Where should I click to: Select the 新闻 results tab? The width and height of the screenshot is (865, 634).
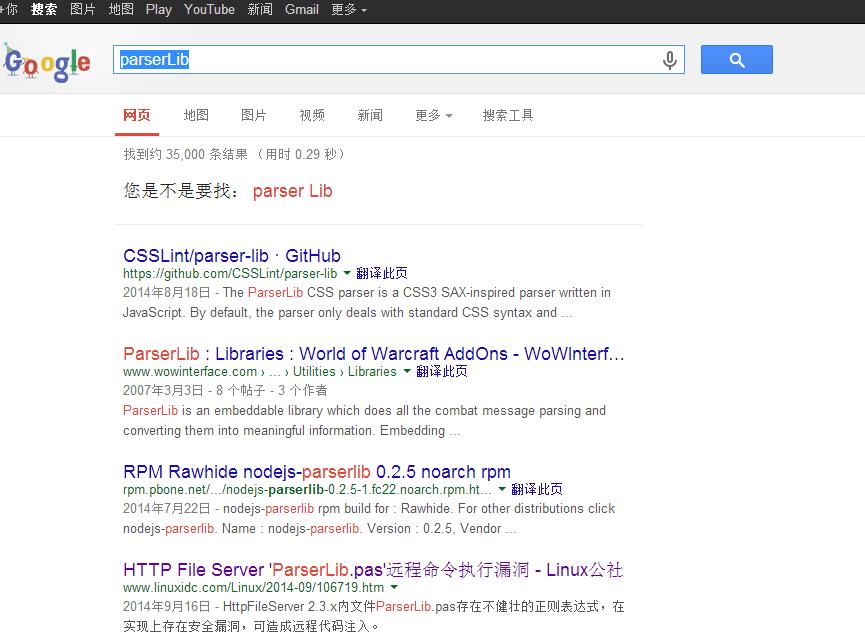pos(370,116)
